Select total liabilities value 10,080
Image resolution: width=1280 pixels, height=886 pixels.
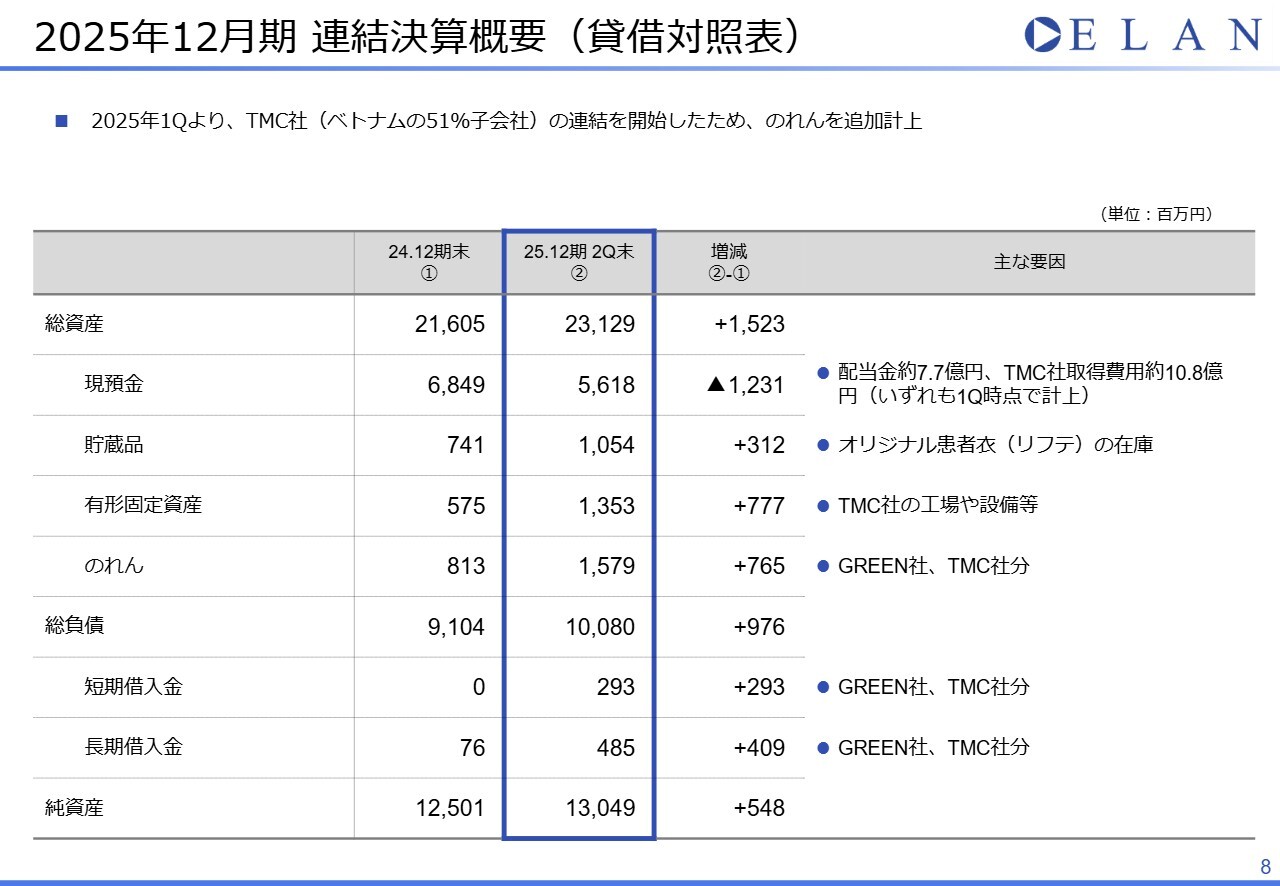pos(600,627)
